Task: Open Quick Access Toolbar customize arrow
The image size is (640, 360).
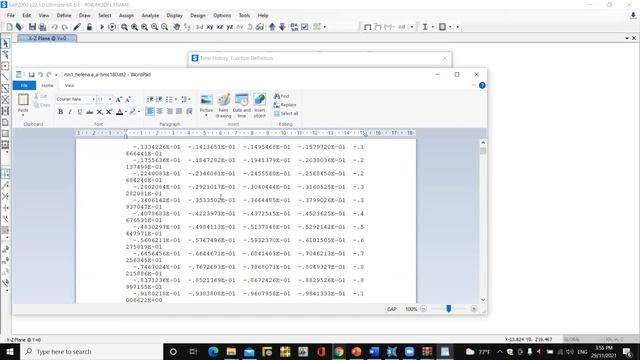Action: [56, 75]
